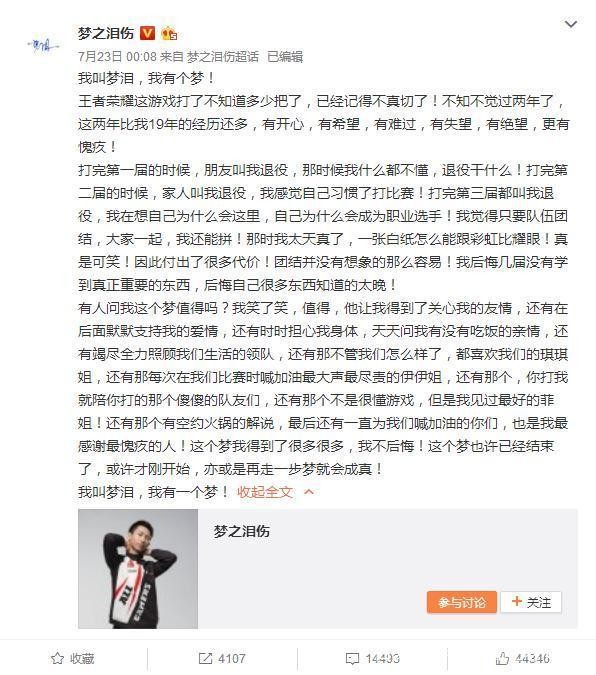Image resolution: width=596 pixels, height=675 pixels.
Task: Open the 梦之泪伤超话 source link
Action: click(223, 56)
